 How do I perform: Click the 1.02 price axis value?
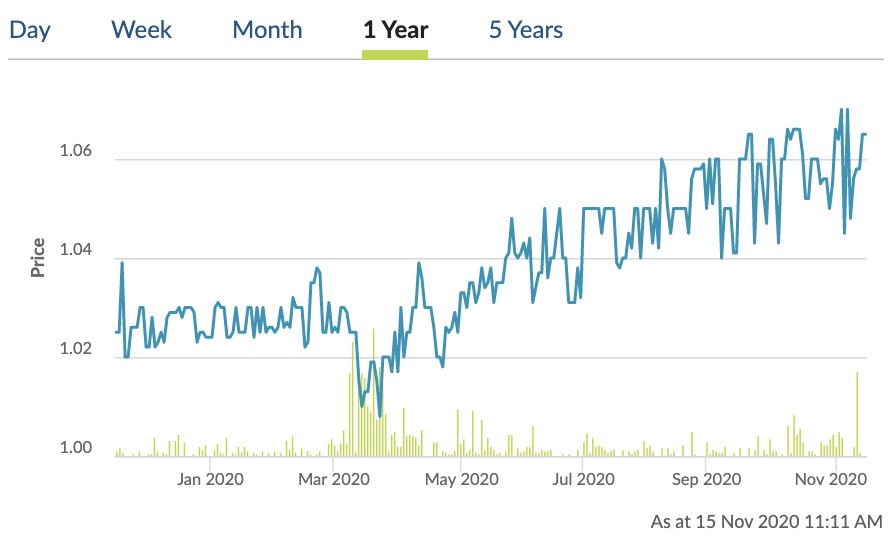(79, 350)
